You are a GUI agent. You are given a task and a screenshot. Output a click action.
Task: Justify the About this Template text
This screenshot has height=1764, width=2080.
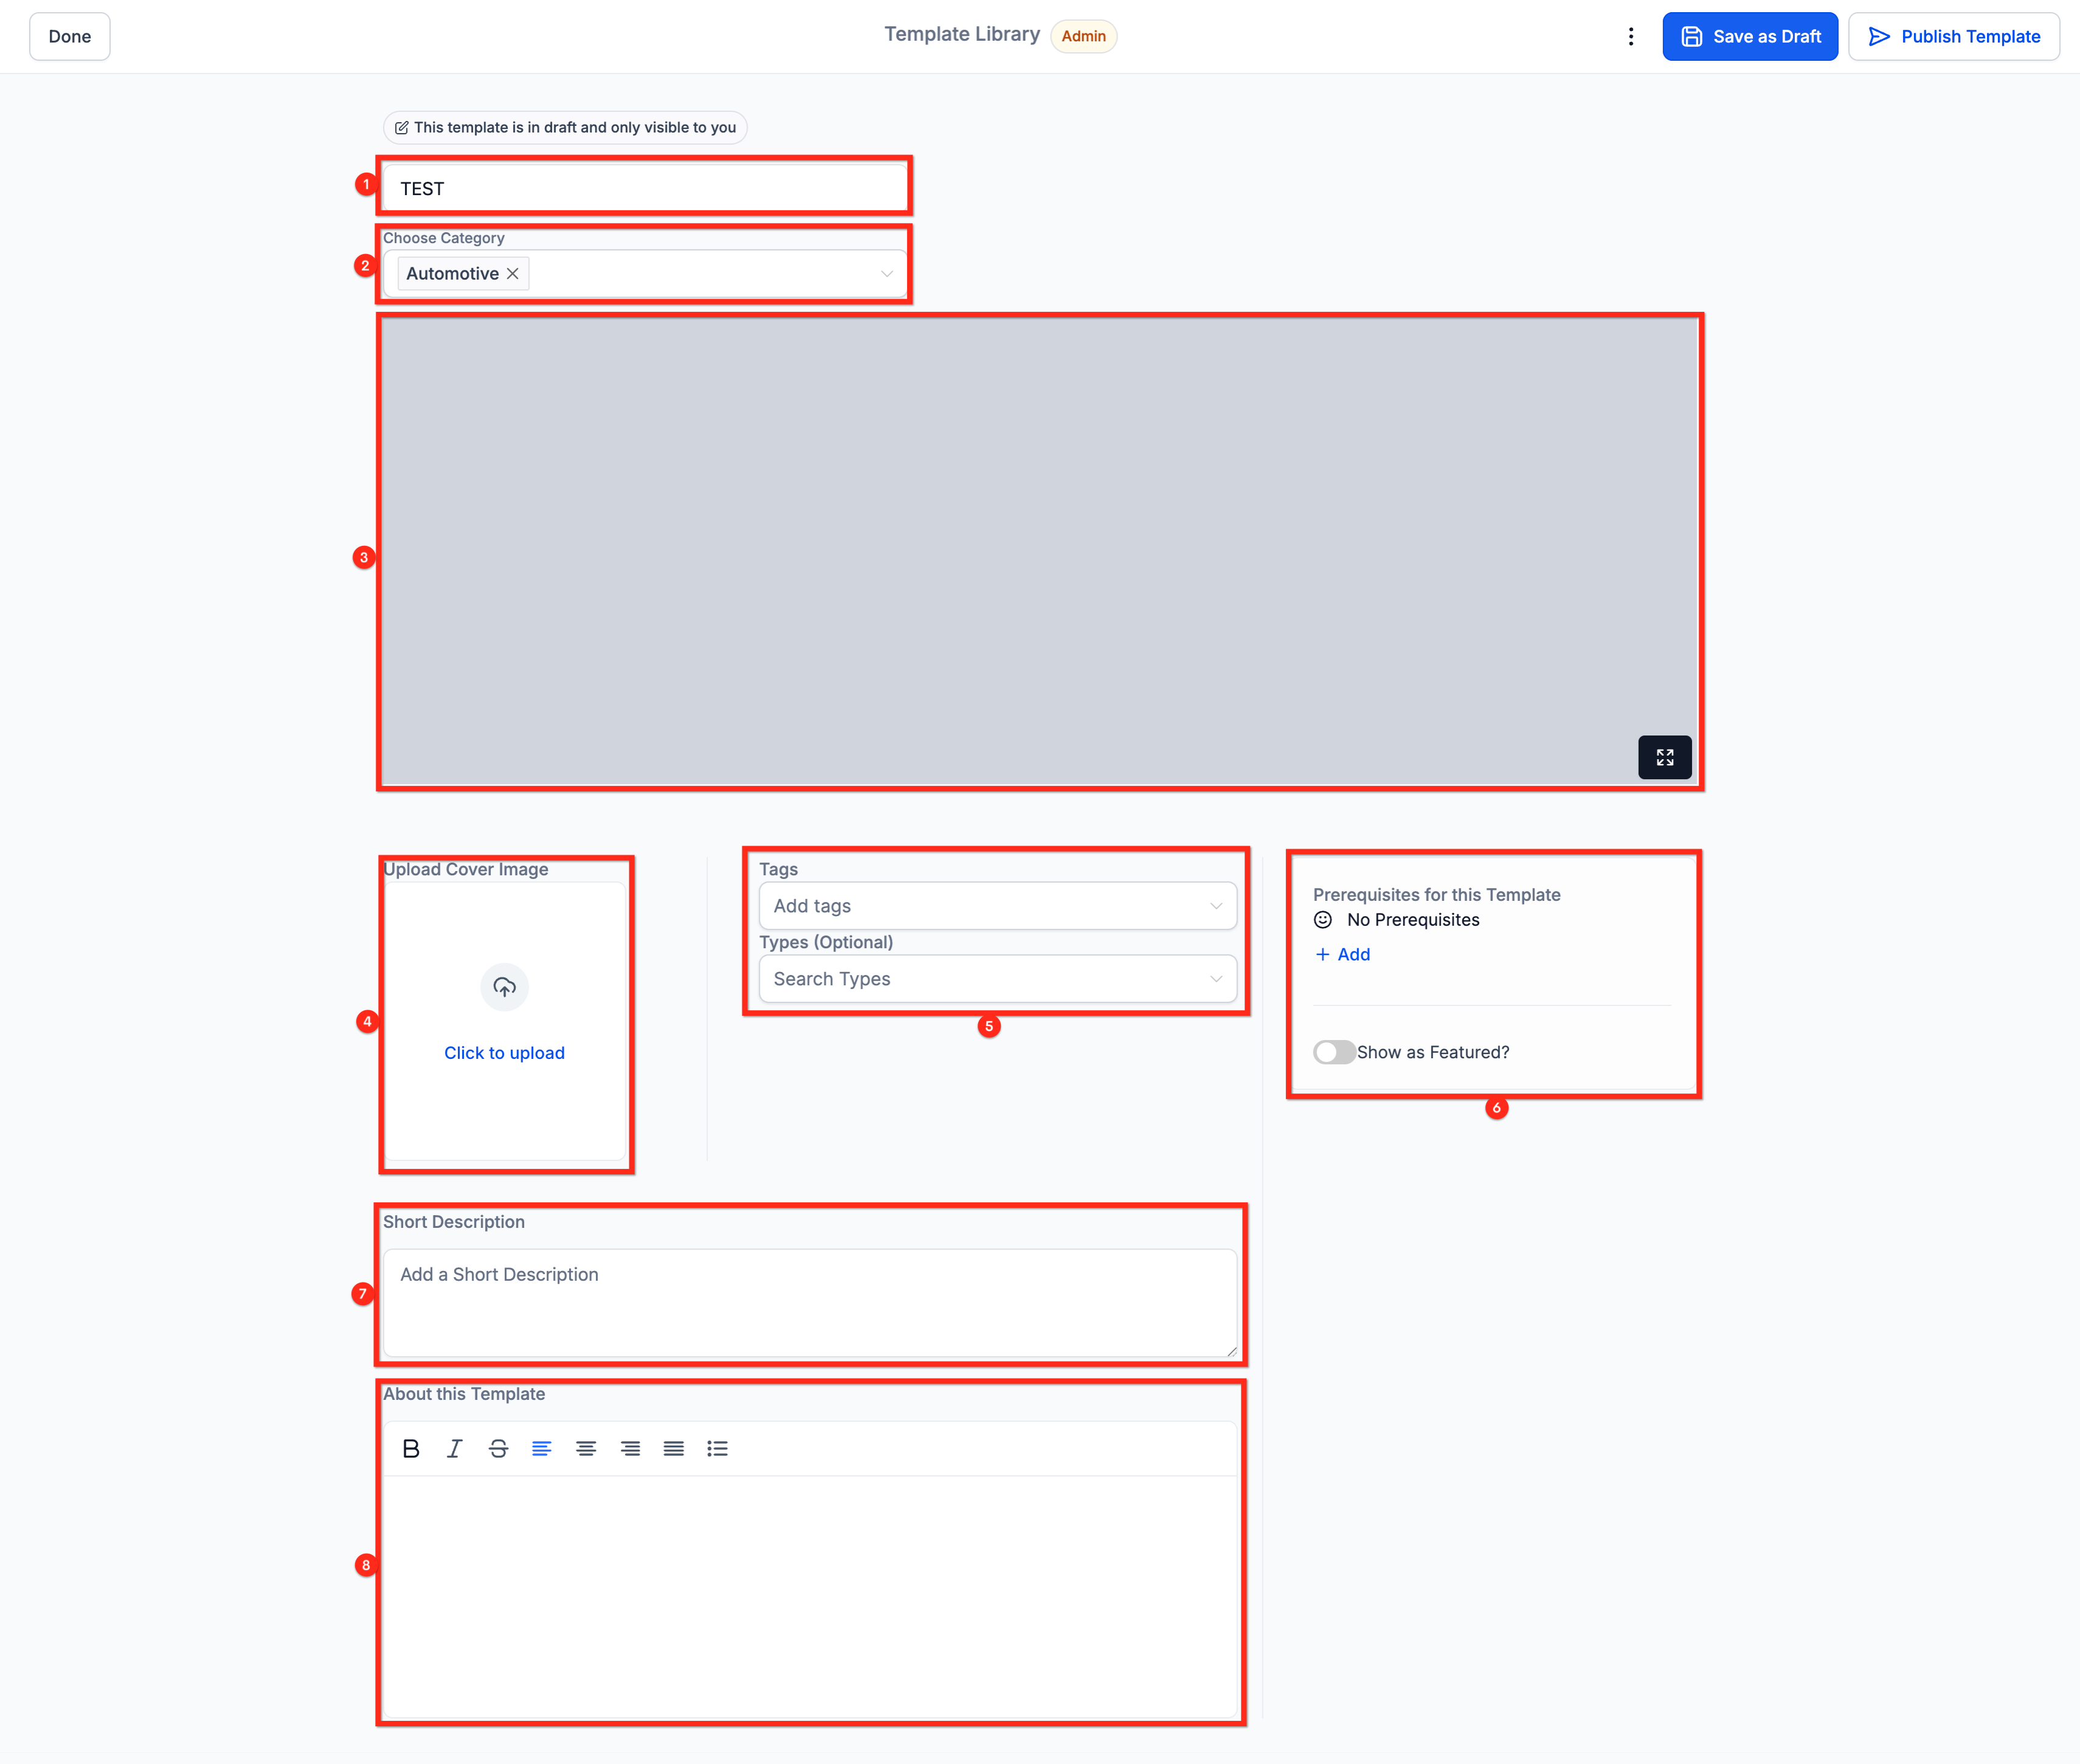[x=673, y=1448]
